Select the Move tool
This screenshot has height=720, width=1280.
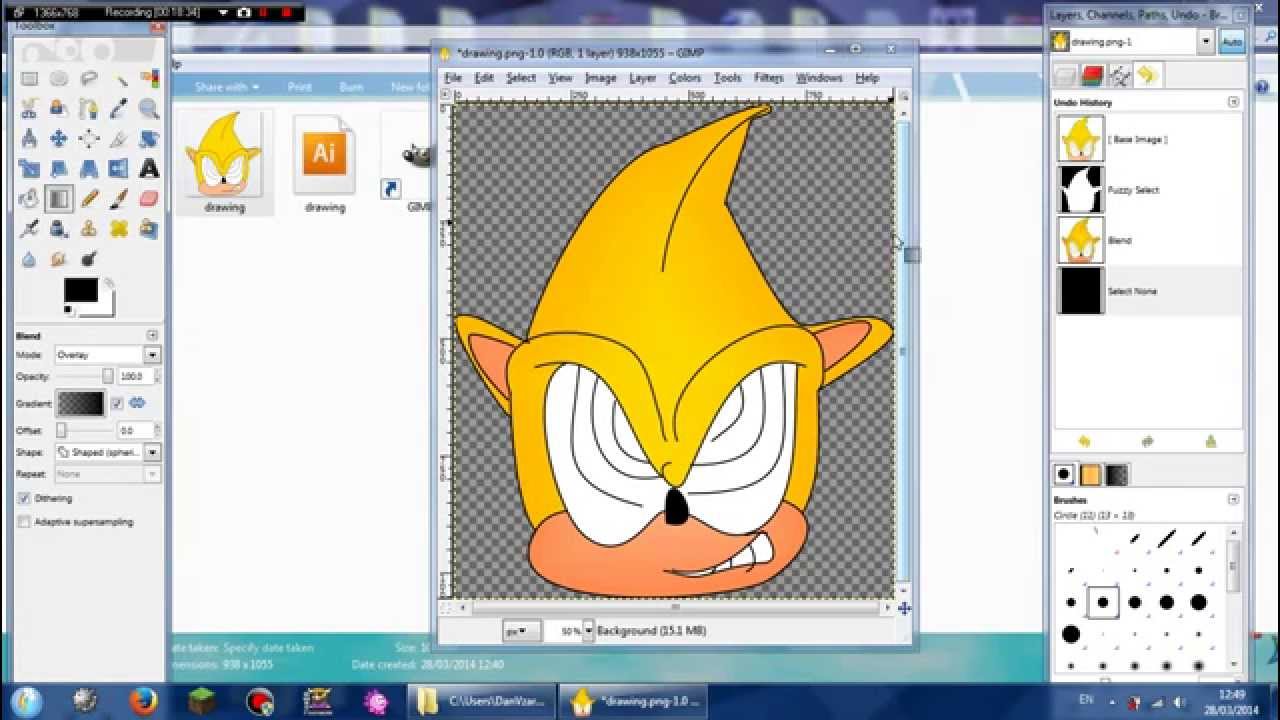point(59,139)
